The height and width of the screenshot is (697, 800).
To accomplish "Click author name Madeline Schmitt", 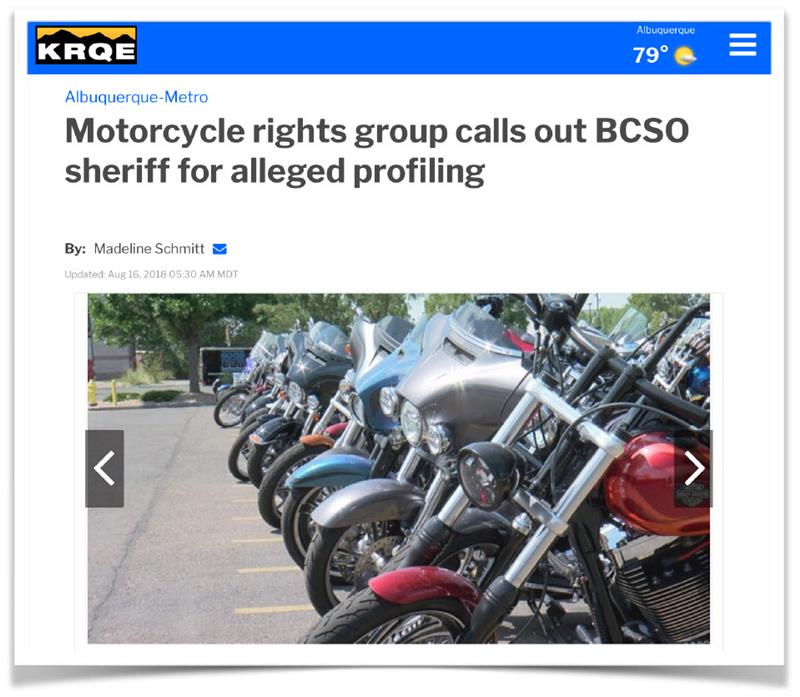I will (x=149, y=249).
